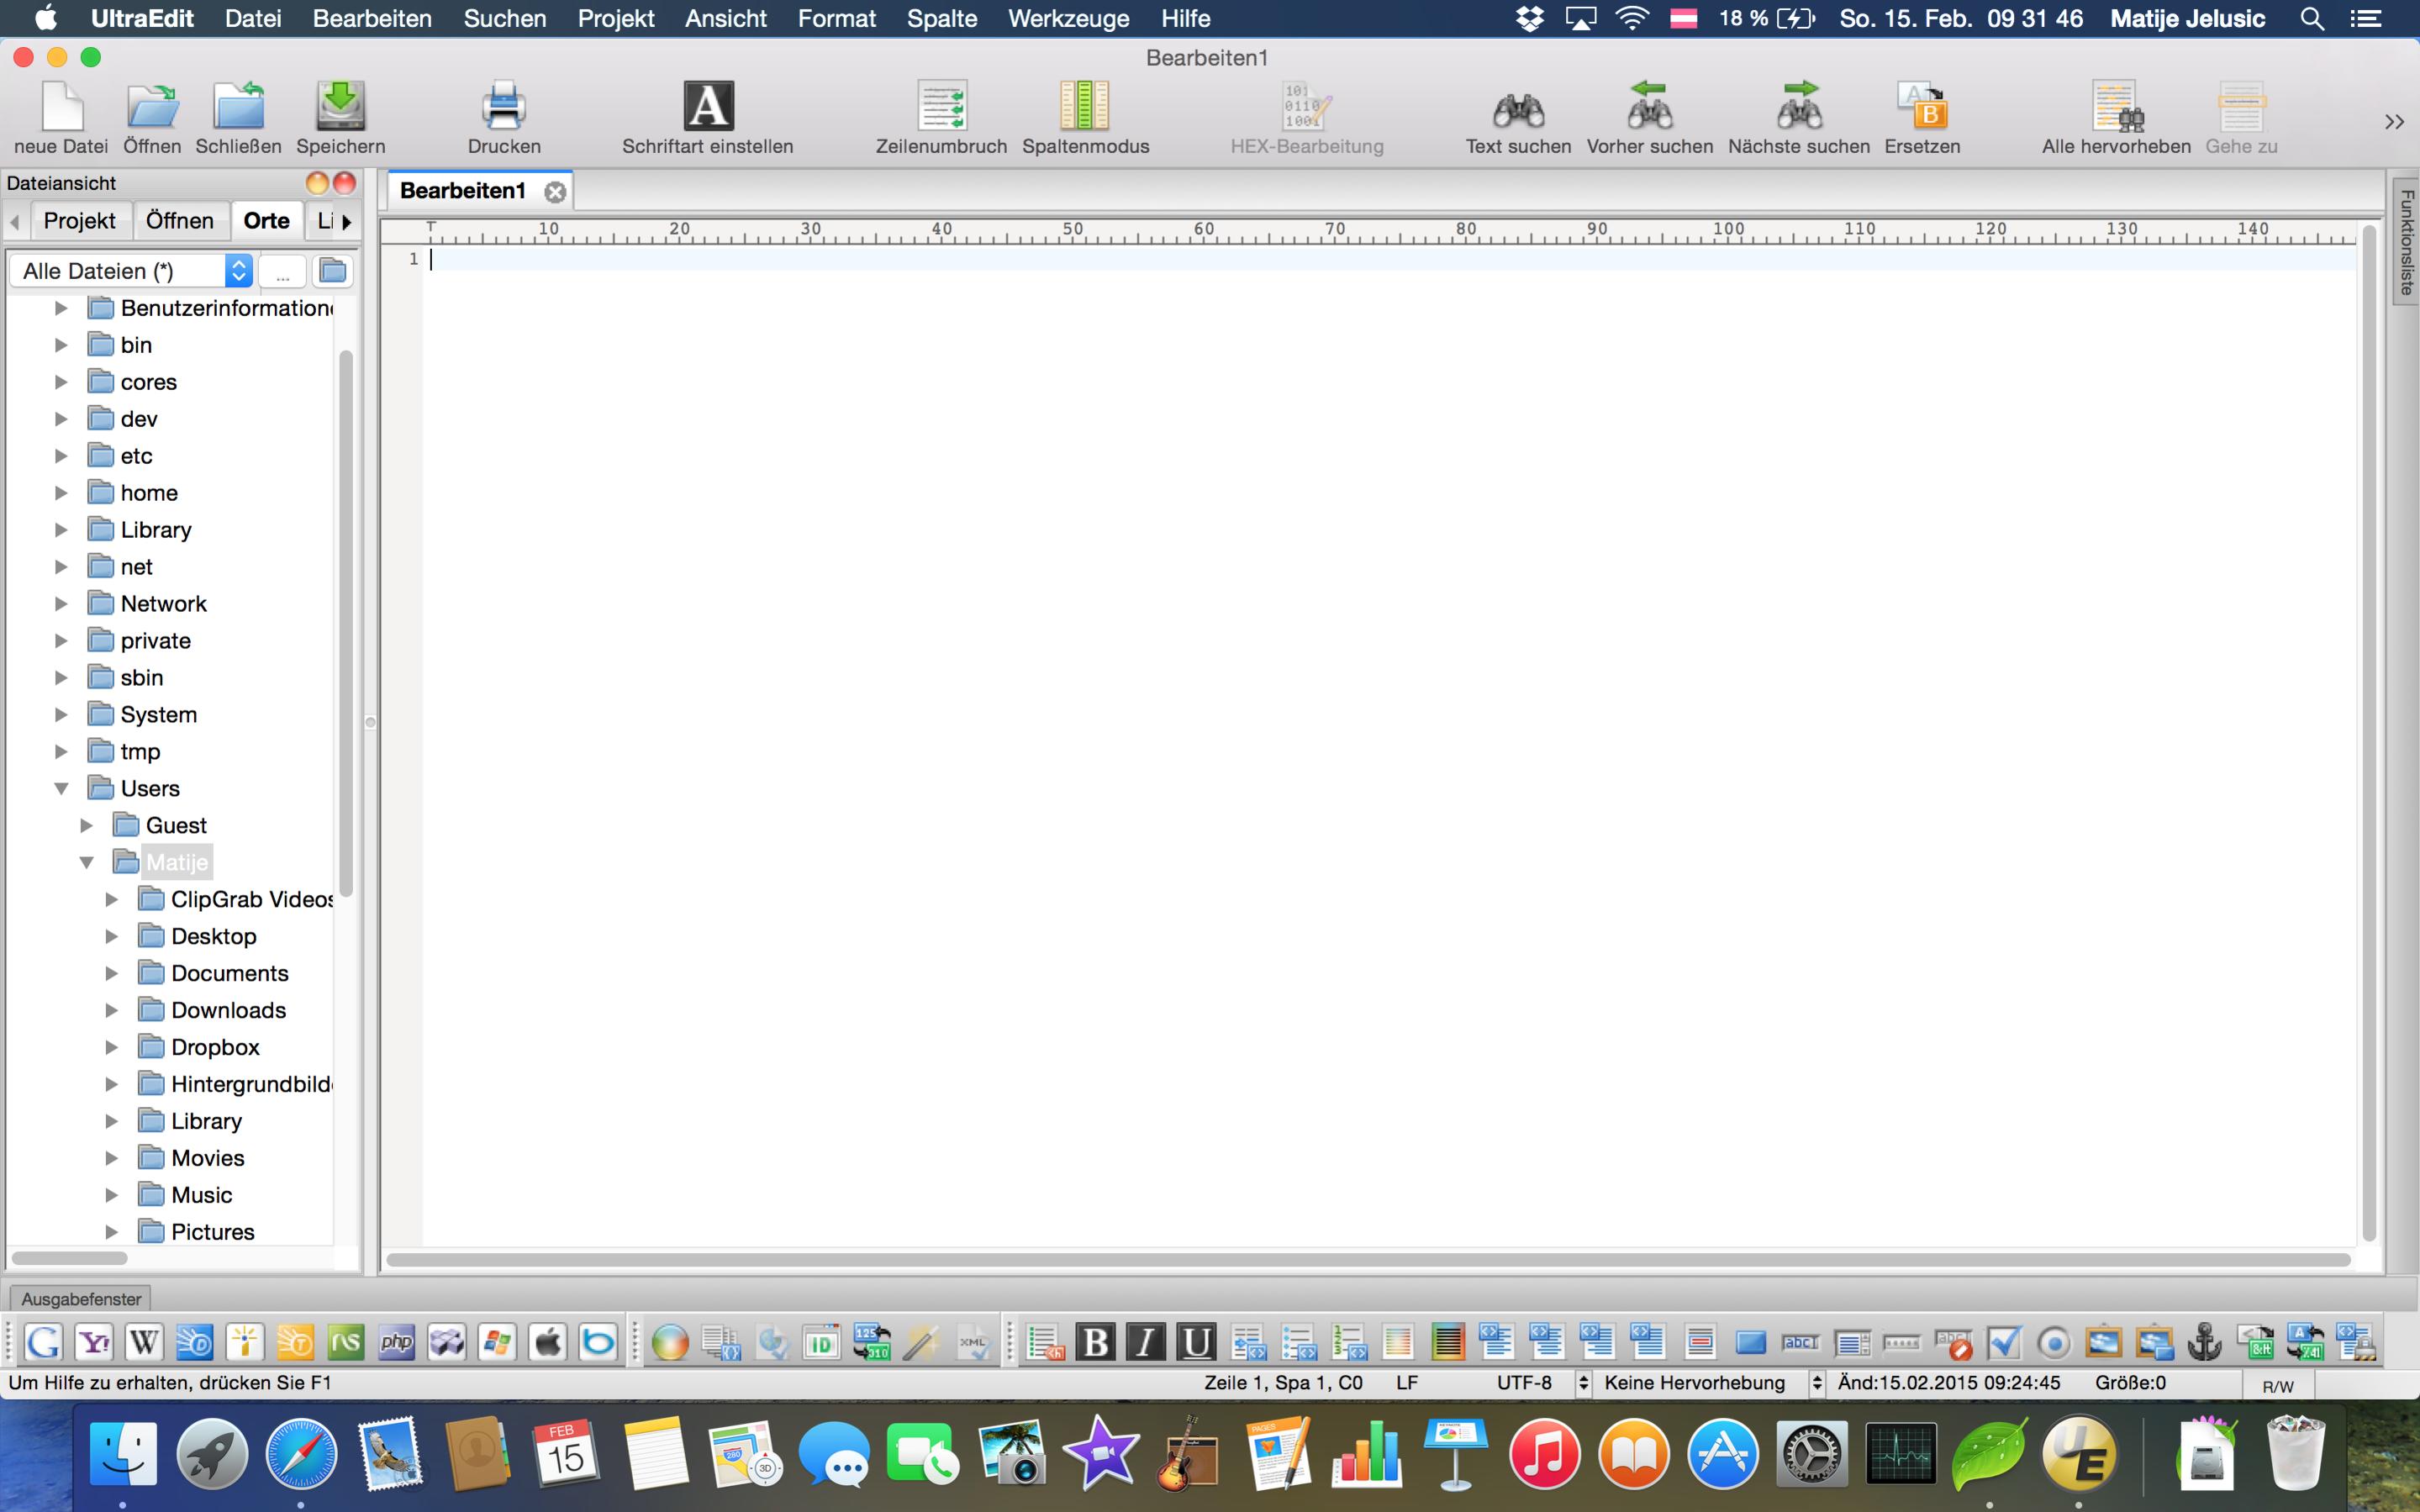Switch to the Projekt tab
The width and height of the screenshot is (2420, 1512).
coord(79,221)
